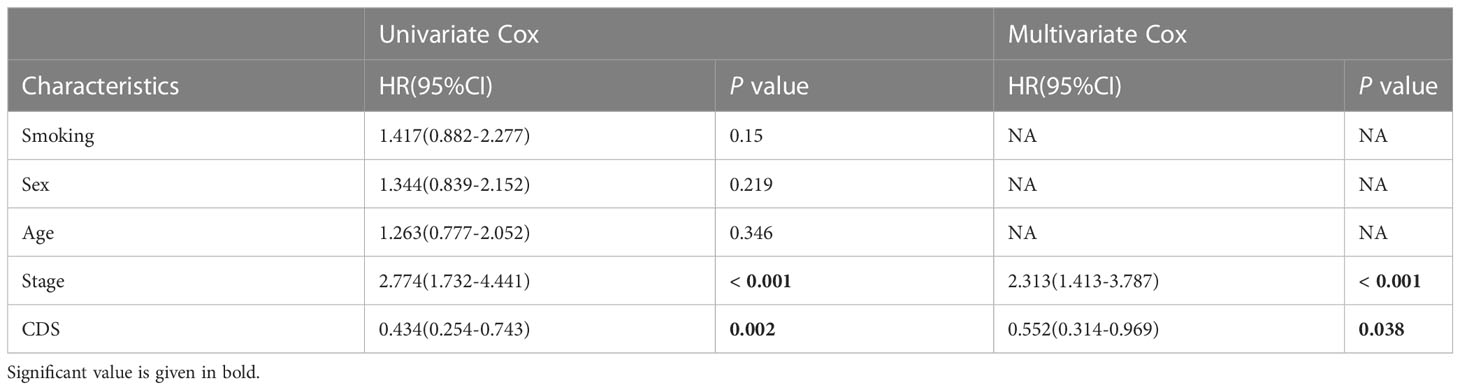Image resolution: width=1460 pixels, height=390 pixels.
Task: Select the Age row label
Action: 37,233
